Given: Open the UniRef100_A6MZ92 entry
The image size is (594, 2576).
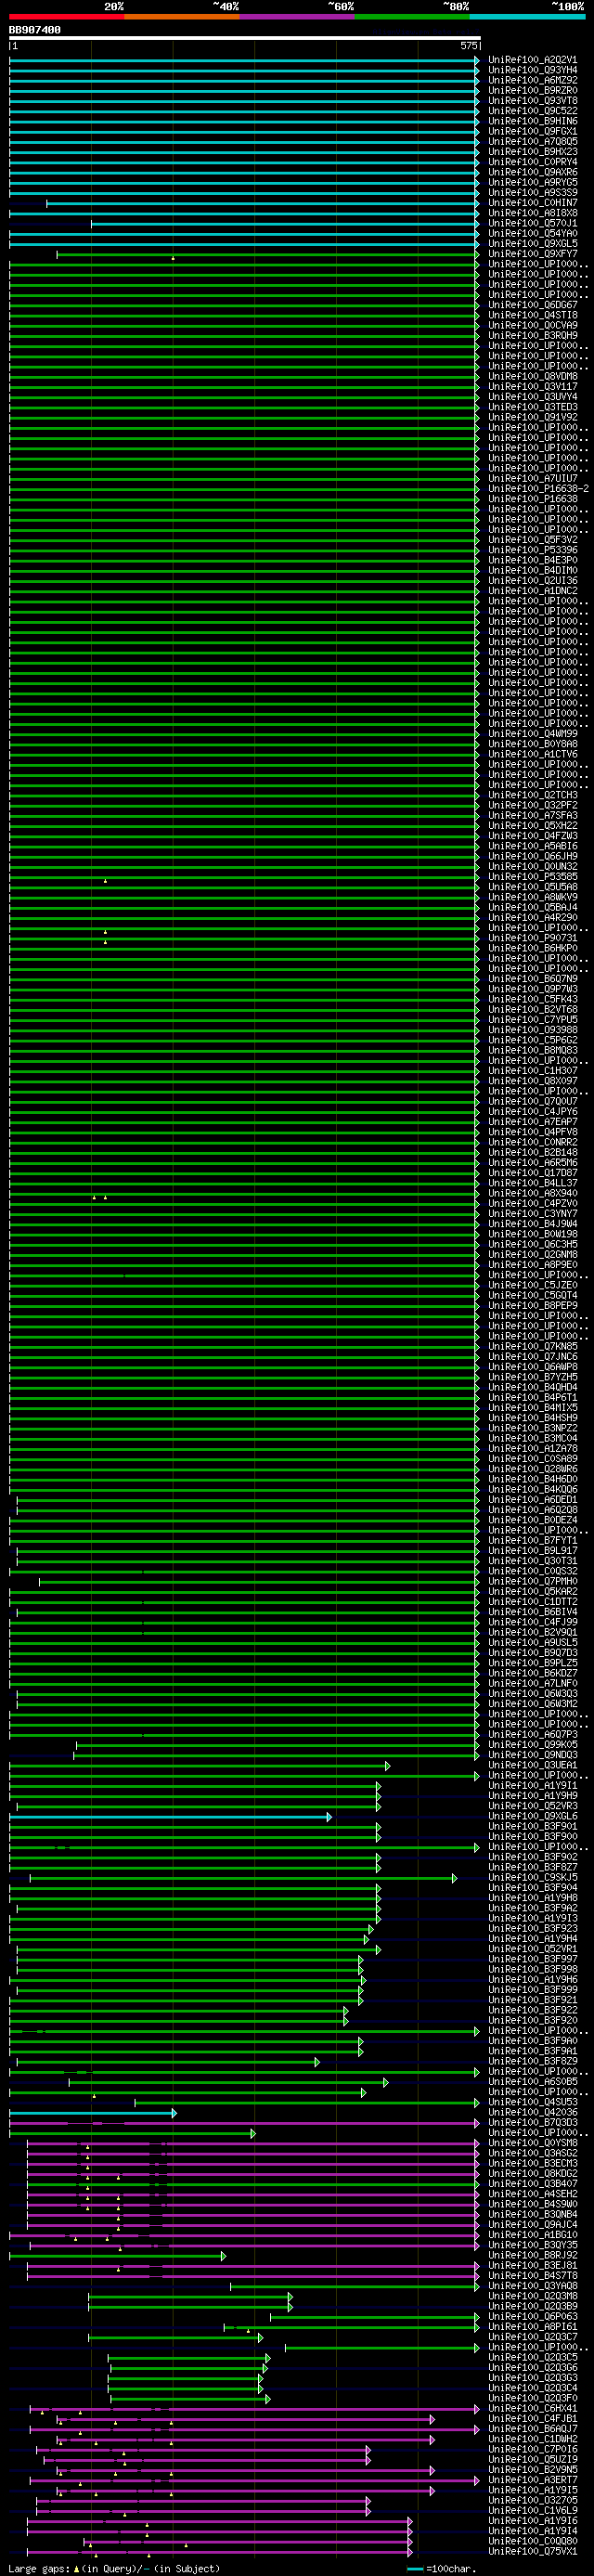Looking at the screenshot, I should pos(532,80).
